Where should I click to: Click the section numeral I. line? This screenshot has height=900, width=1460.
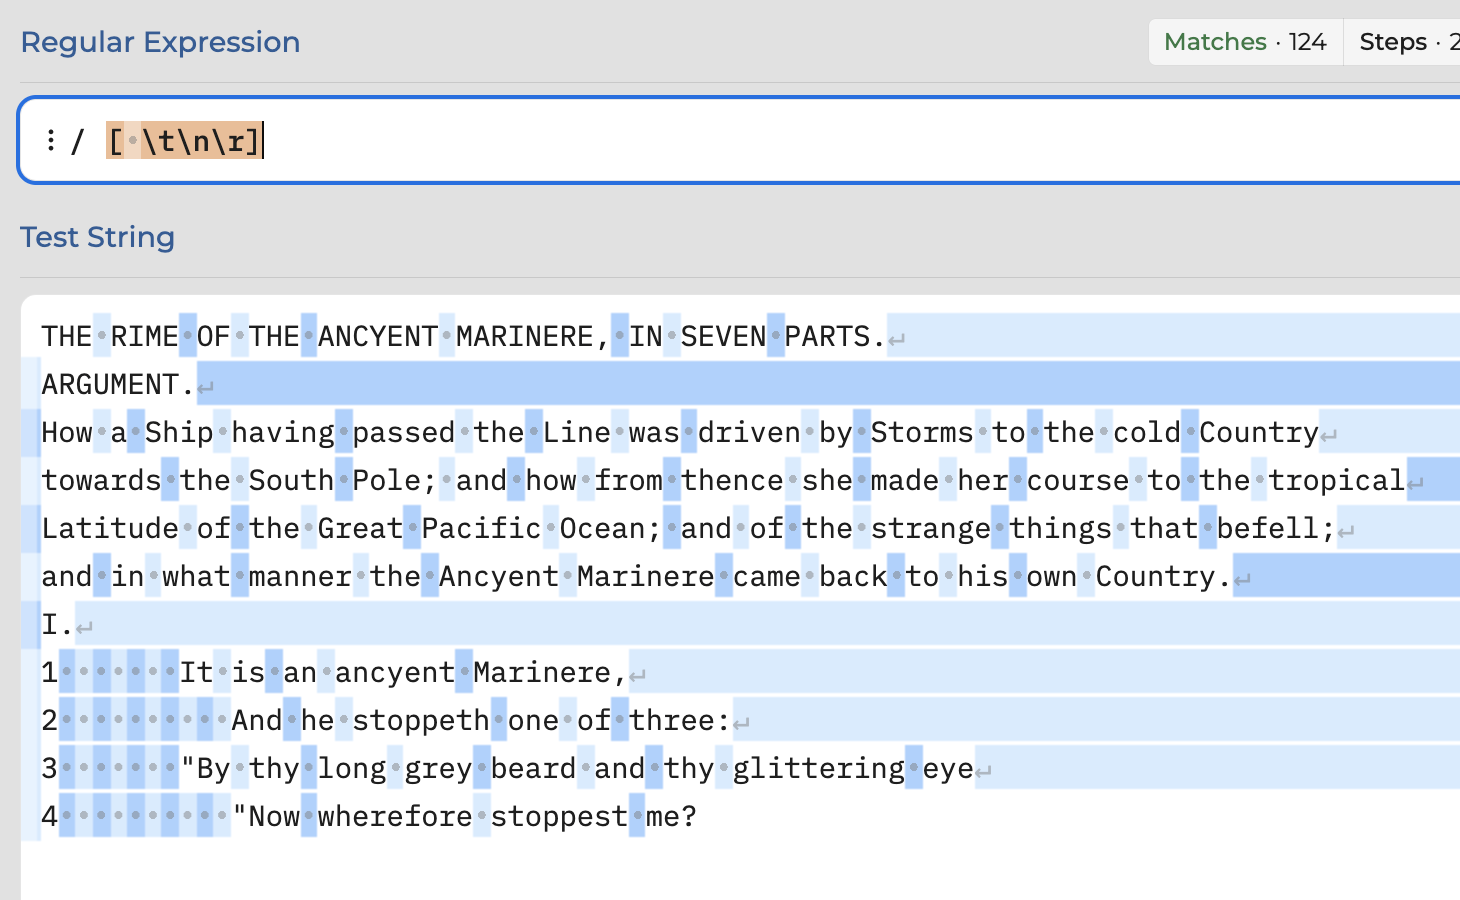(x=58, y=624)
